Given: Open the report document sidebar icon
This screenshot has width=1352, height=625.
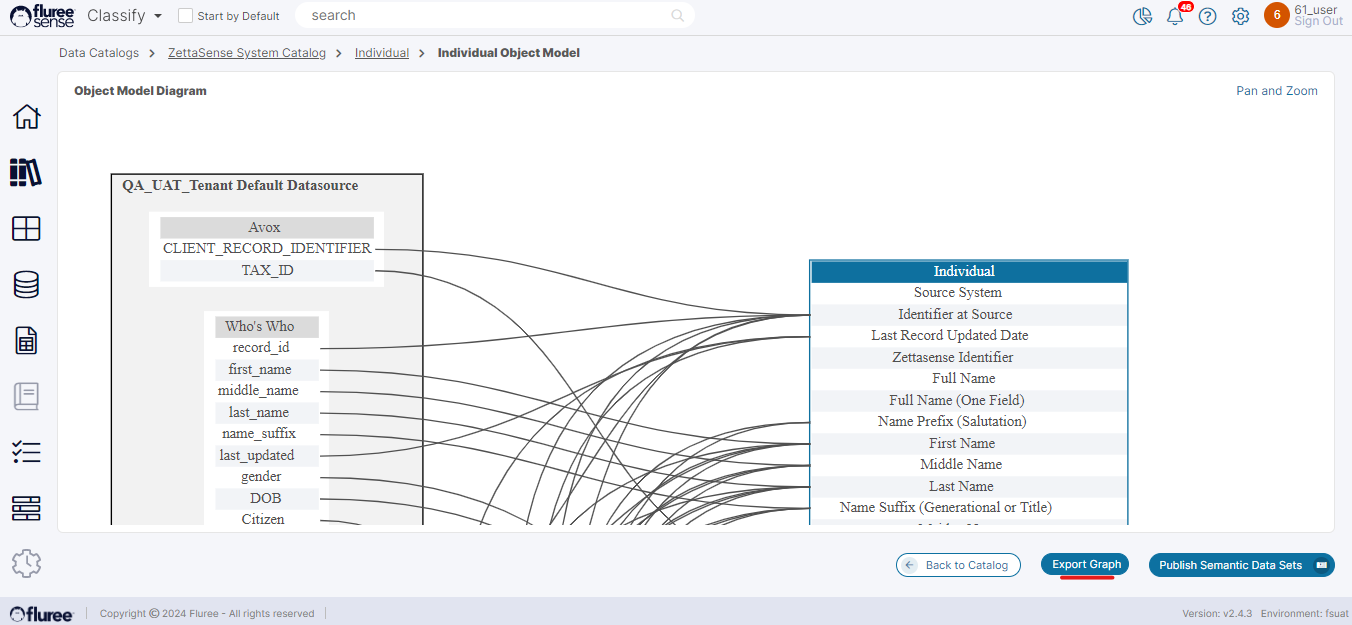Looking at the screenshot, I should (x=26, y=340).
